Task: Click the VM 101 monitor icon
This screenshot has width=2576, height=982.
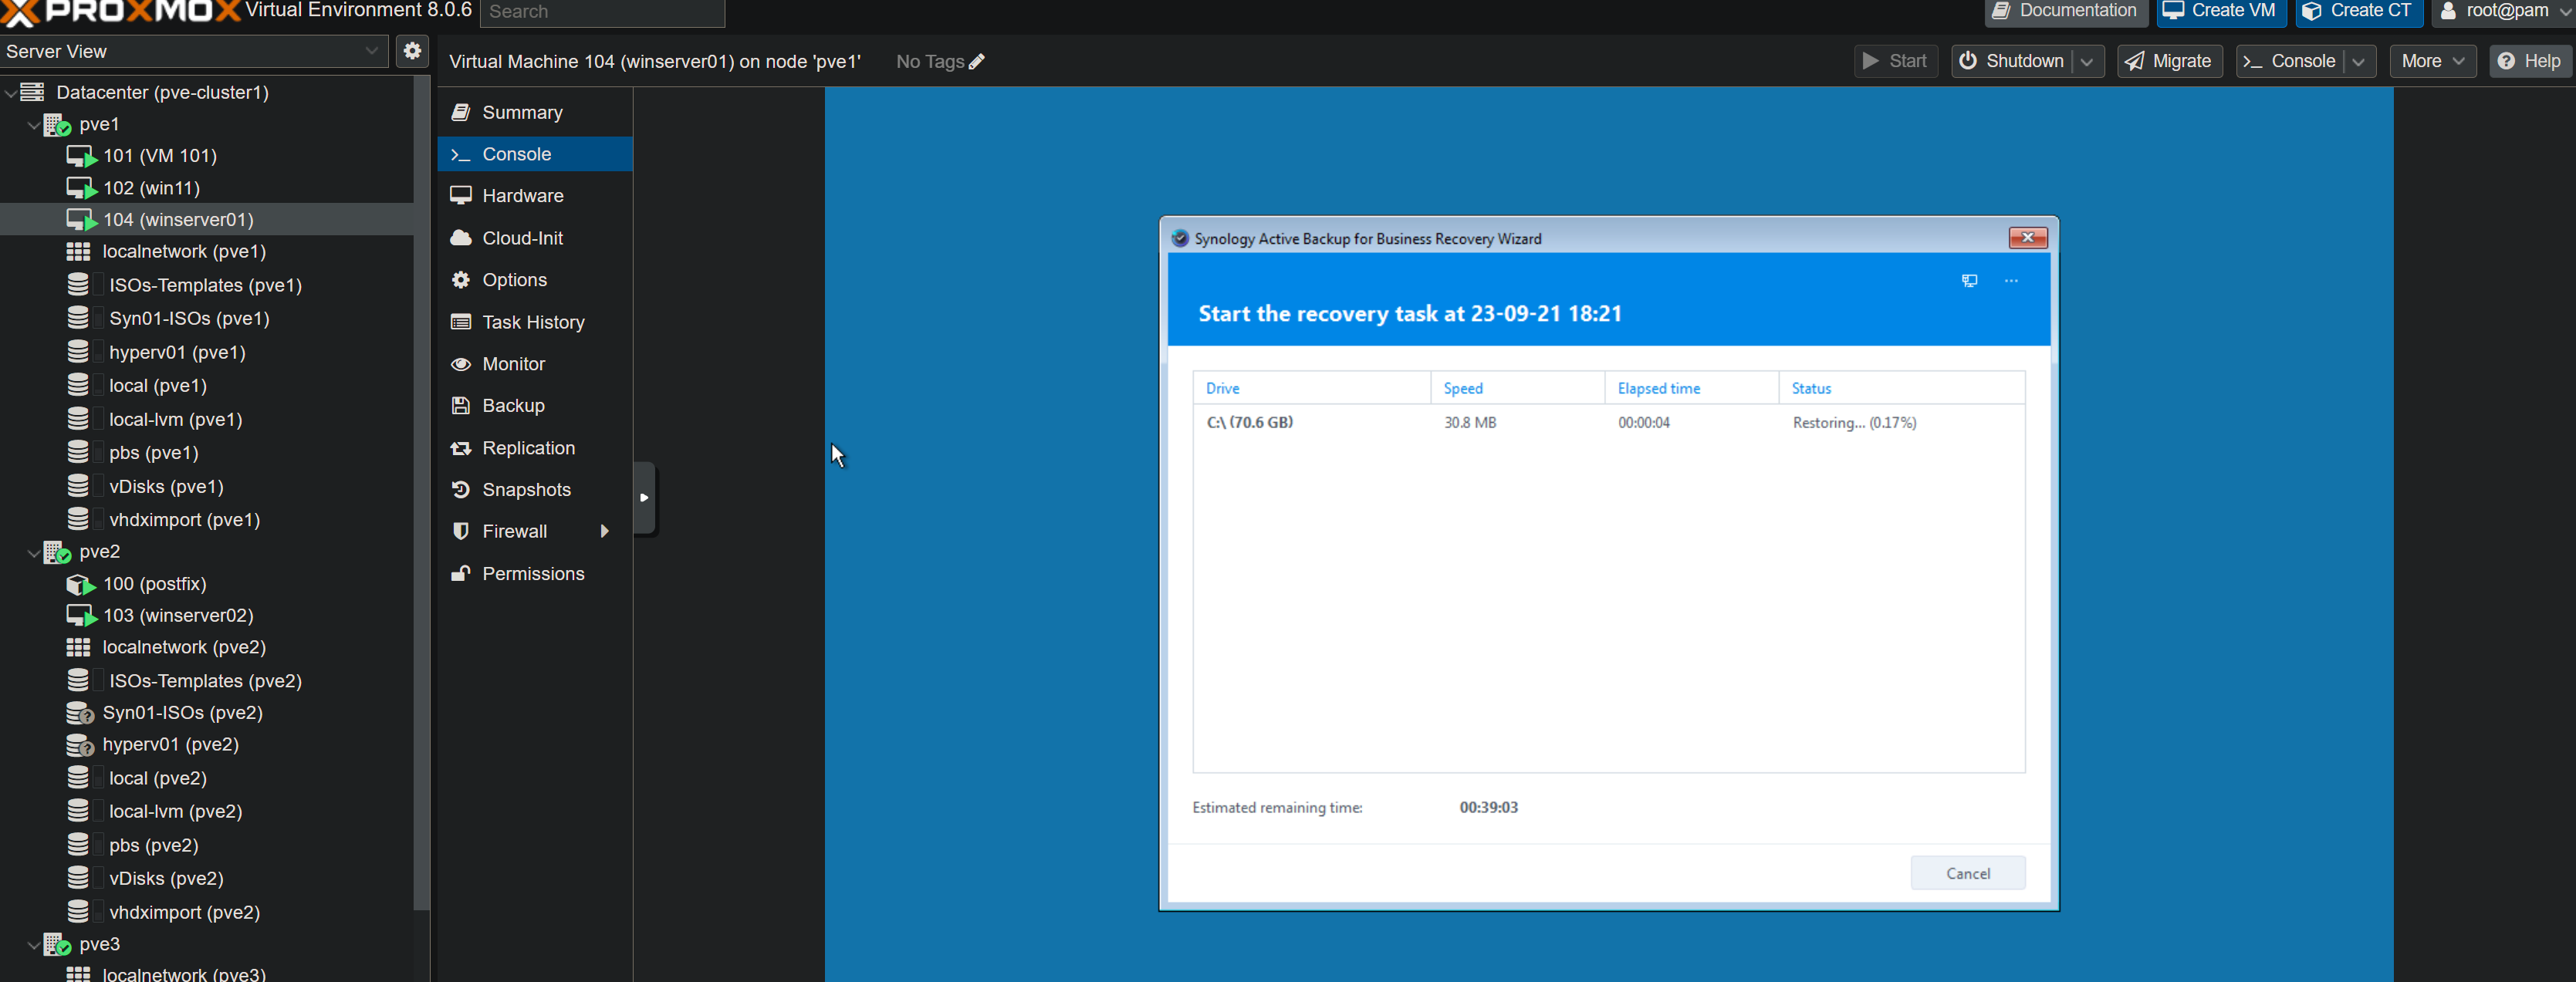Action: pyautogui.click(x=81, y=156)
